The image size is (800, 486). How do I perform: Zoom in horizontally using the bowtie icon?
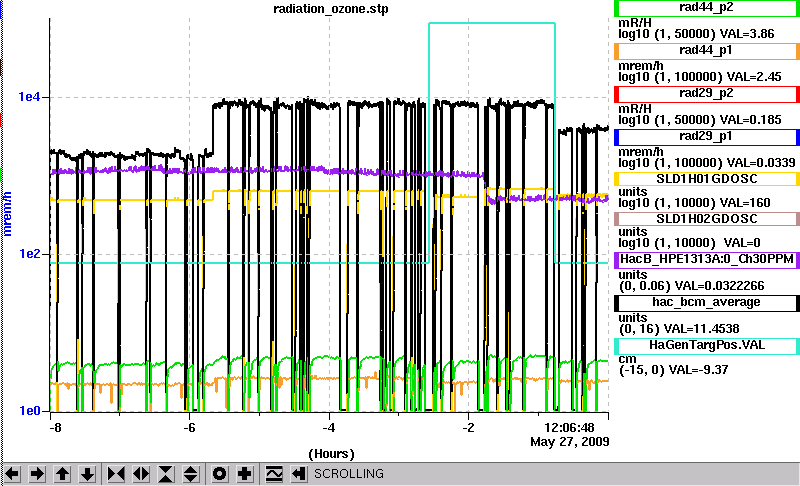tap(116, 474)
